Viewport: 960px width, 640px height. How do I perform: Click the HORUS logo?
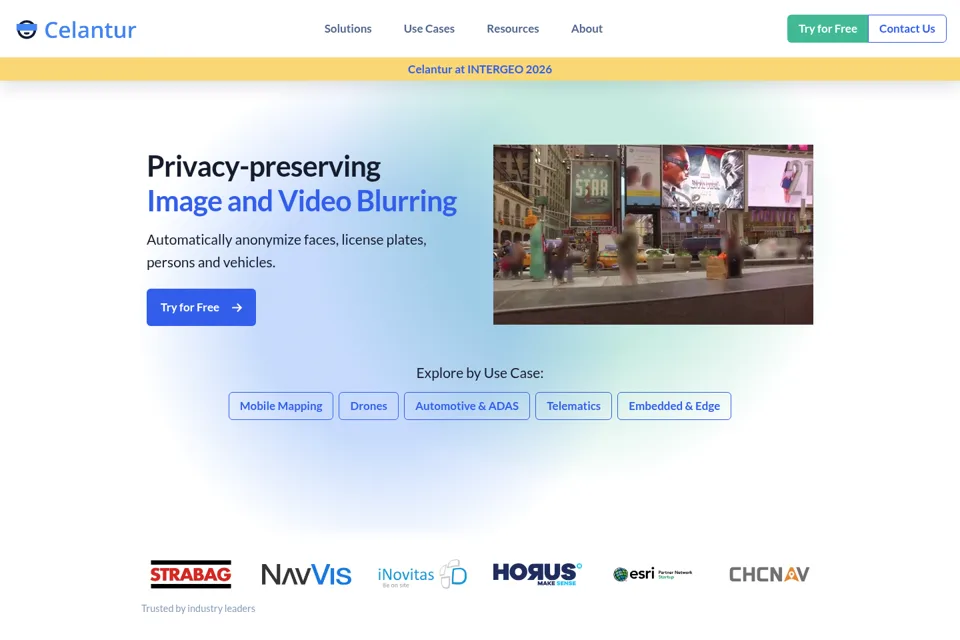(x=538, y=574)
